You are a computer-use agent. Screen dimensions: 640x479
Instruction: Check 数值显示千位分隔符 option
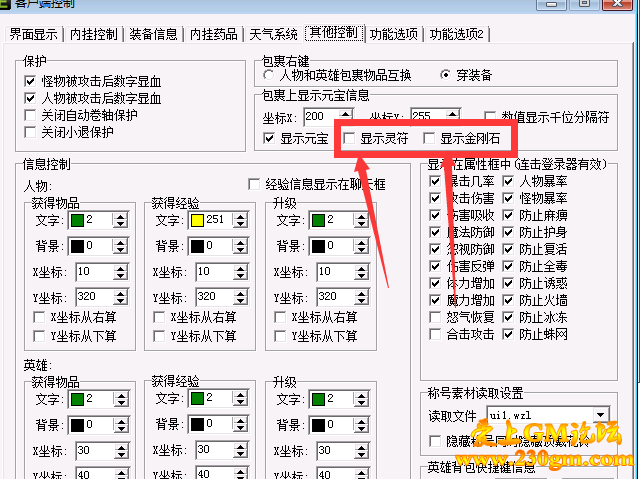(490, 117)
